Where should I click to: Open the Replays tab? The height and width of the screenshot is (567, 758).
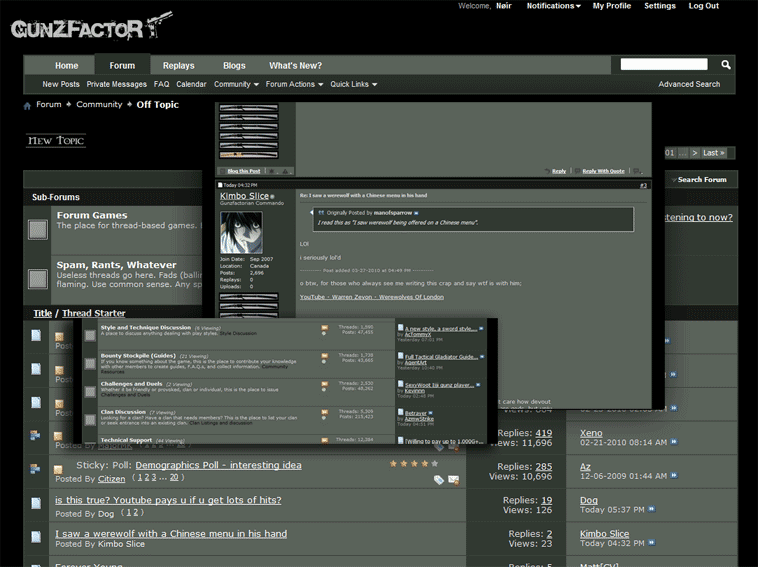178,65
